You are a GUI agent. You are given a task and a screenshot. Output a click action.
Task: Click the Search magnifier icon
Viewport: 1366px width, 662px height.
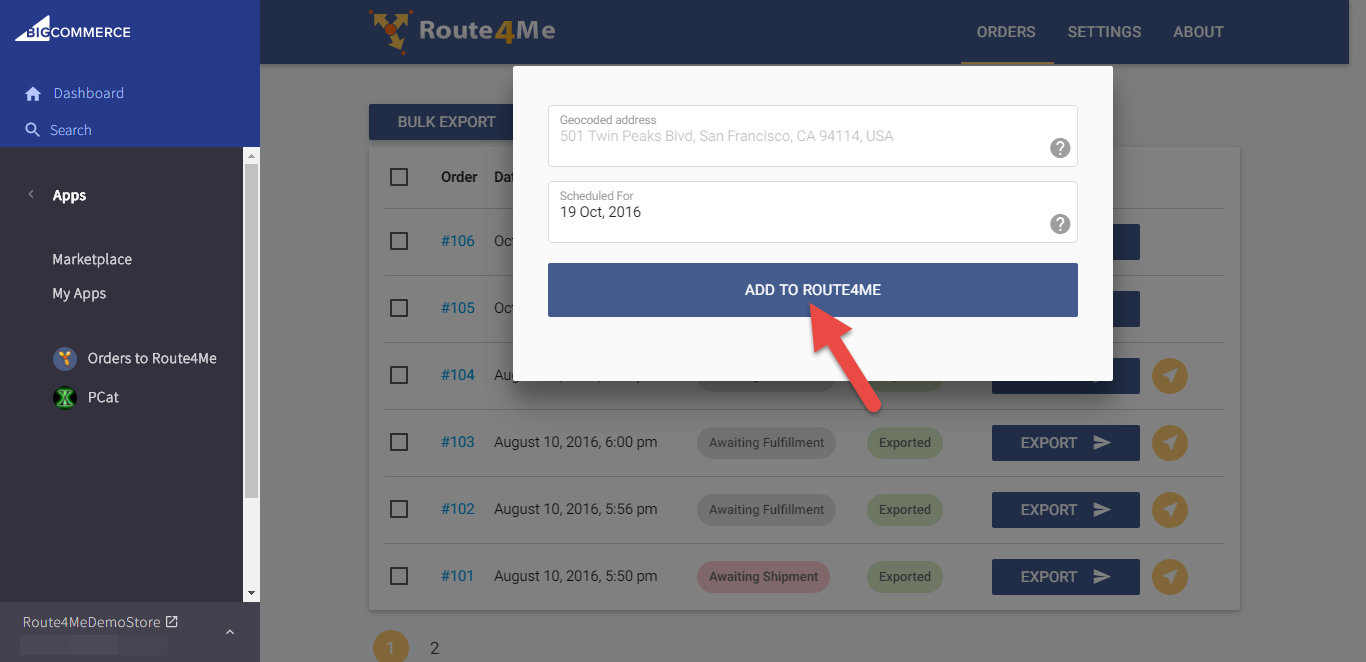33,130
